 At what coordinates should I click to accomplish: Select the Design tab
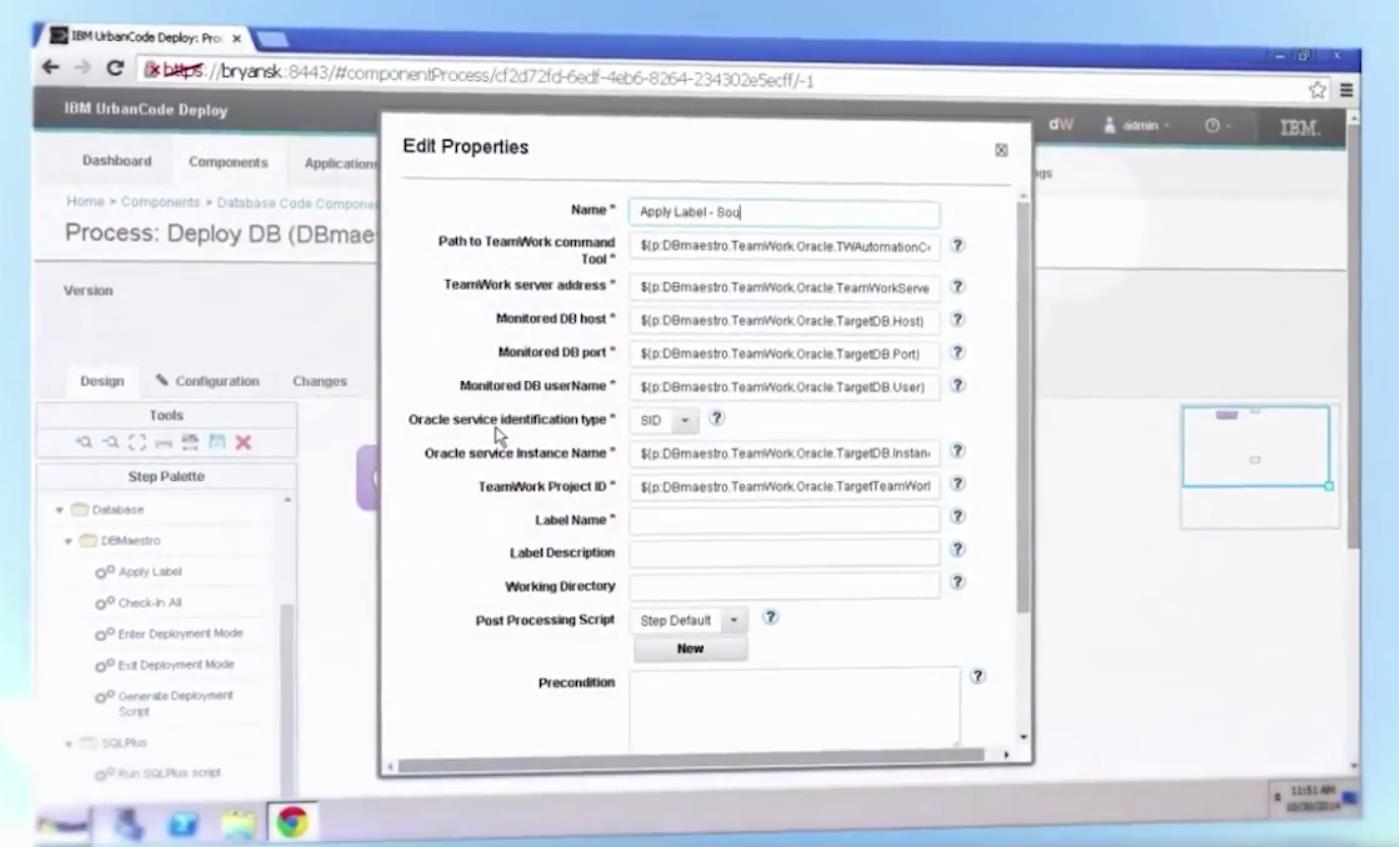[x=102, y=381]
